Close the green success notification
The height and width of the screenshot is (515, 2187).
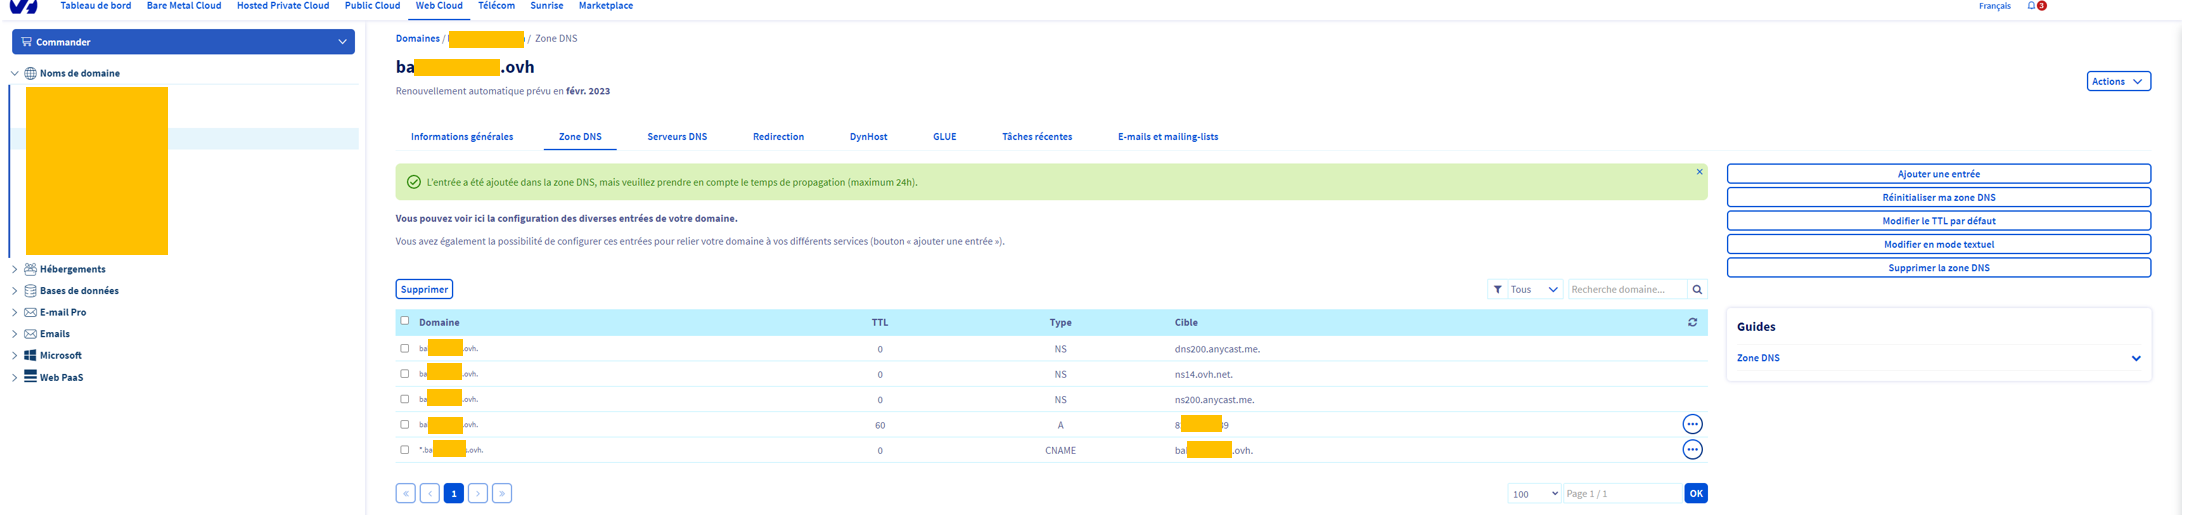pyautogui.click(x=1699, y=172)
